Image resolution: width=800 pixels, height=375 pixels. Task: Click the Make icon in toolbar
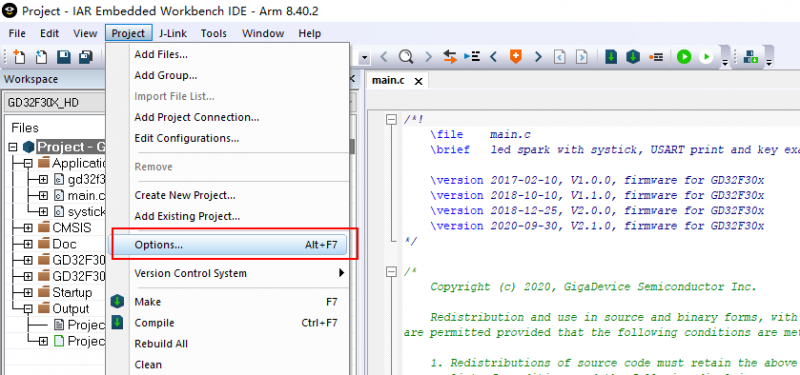pyautogui.click(x=633, y=57)
